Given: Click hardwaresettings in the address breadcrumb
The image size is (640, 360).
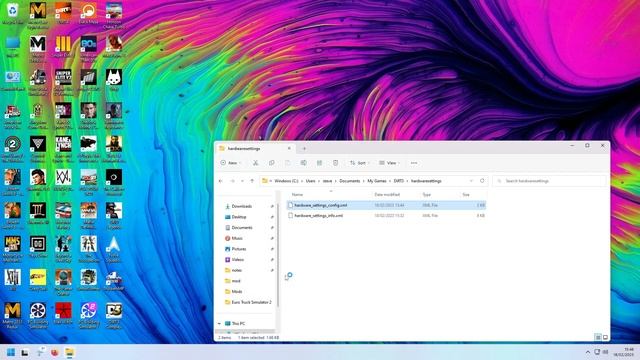Looking at the screenshot, I should pos(426,181).
